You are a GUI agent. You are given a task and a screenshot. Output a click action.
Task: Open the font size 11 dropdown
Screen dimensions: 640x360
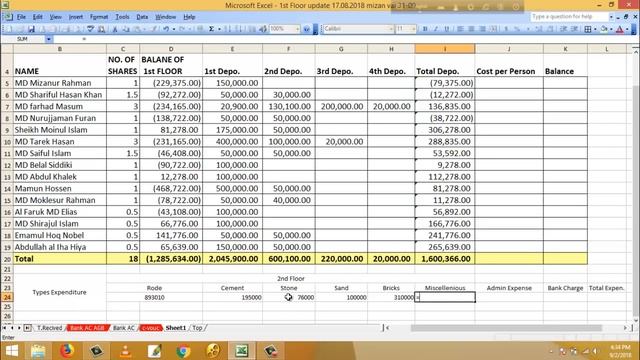pos(413,29)
